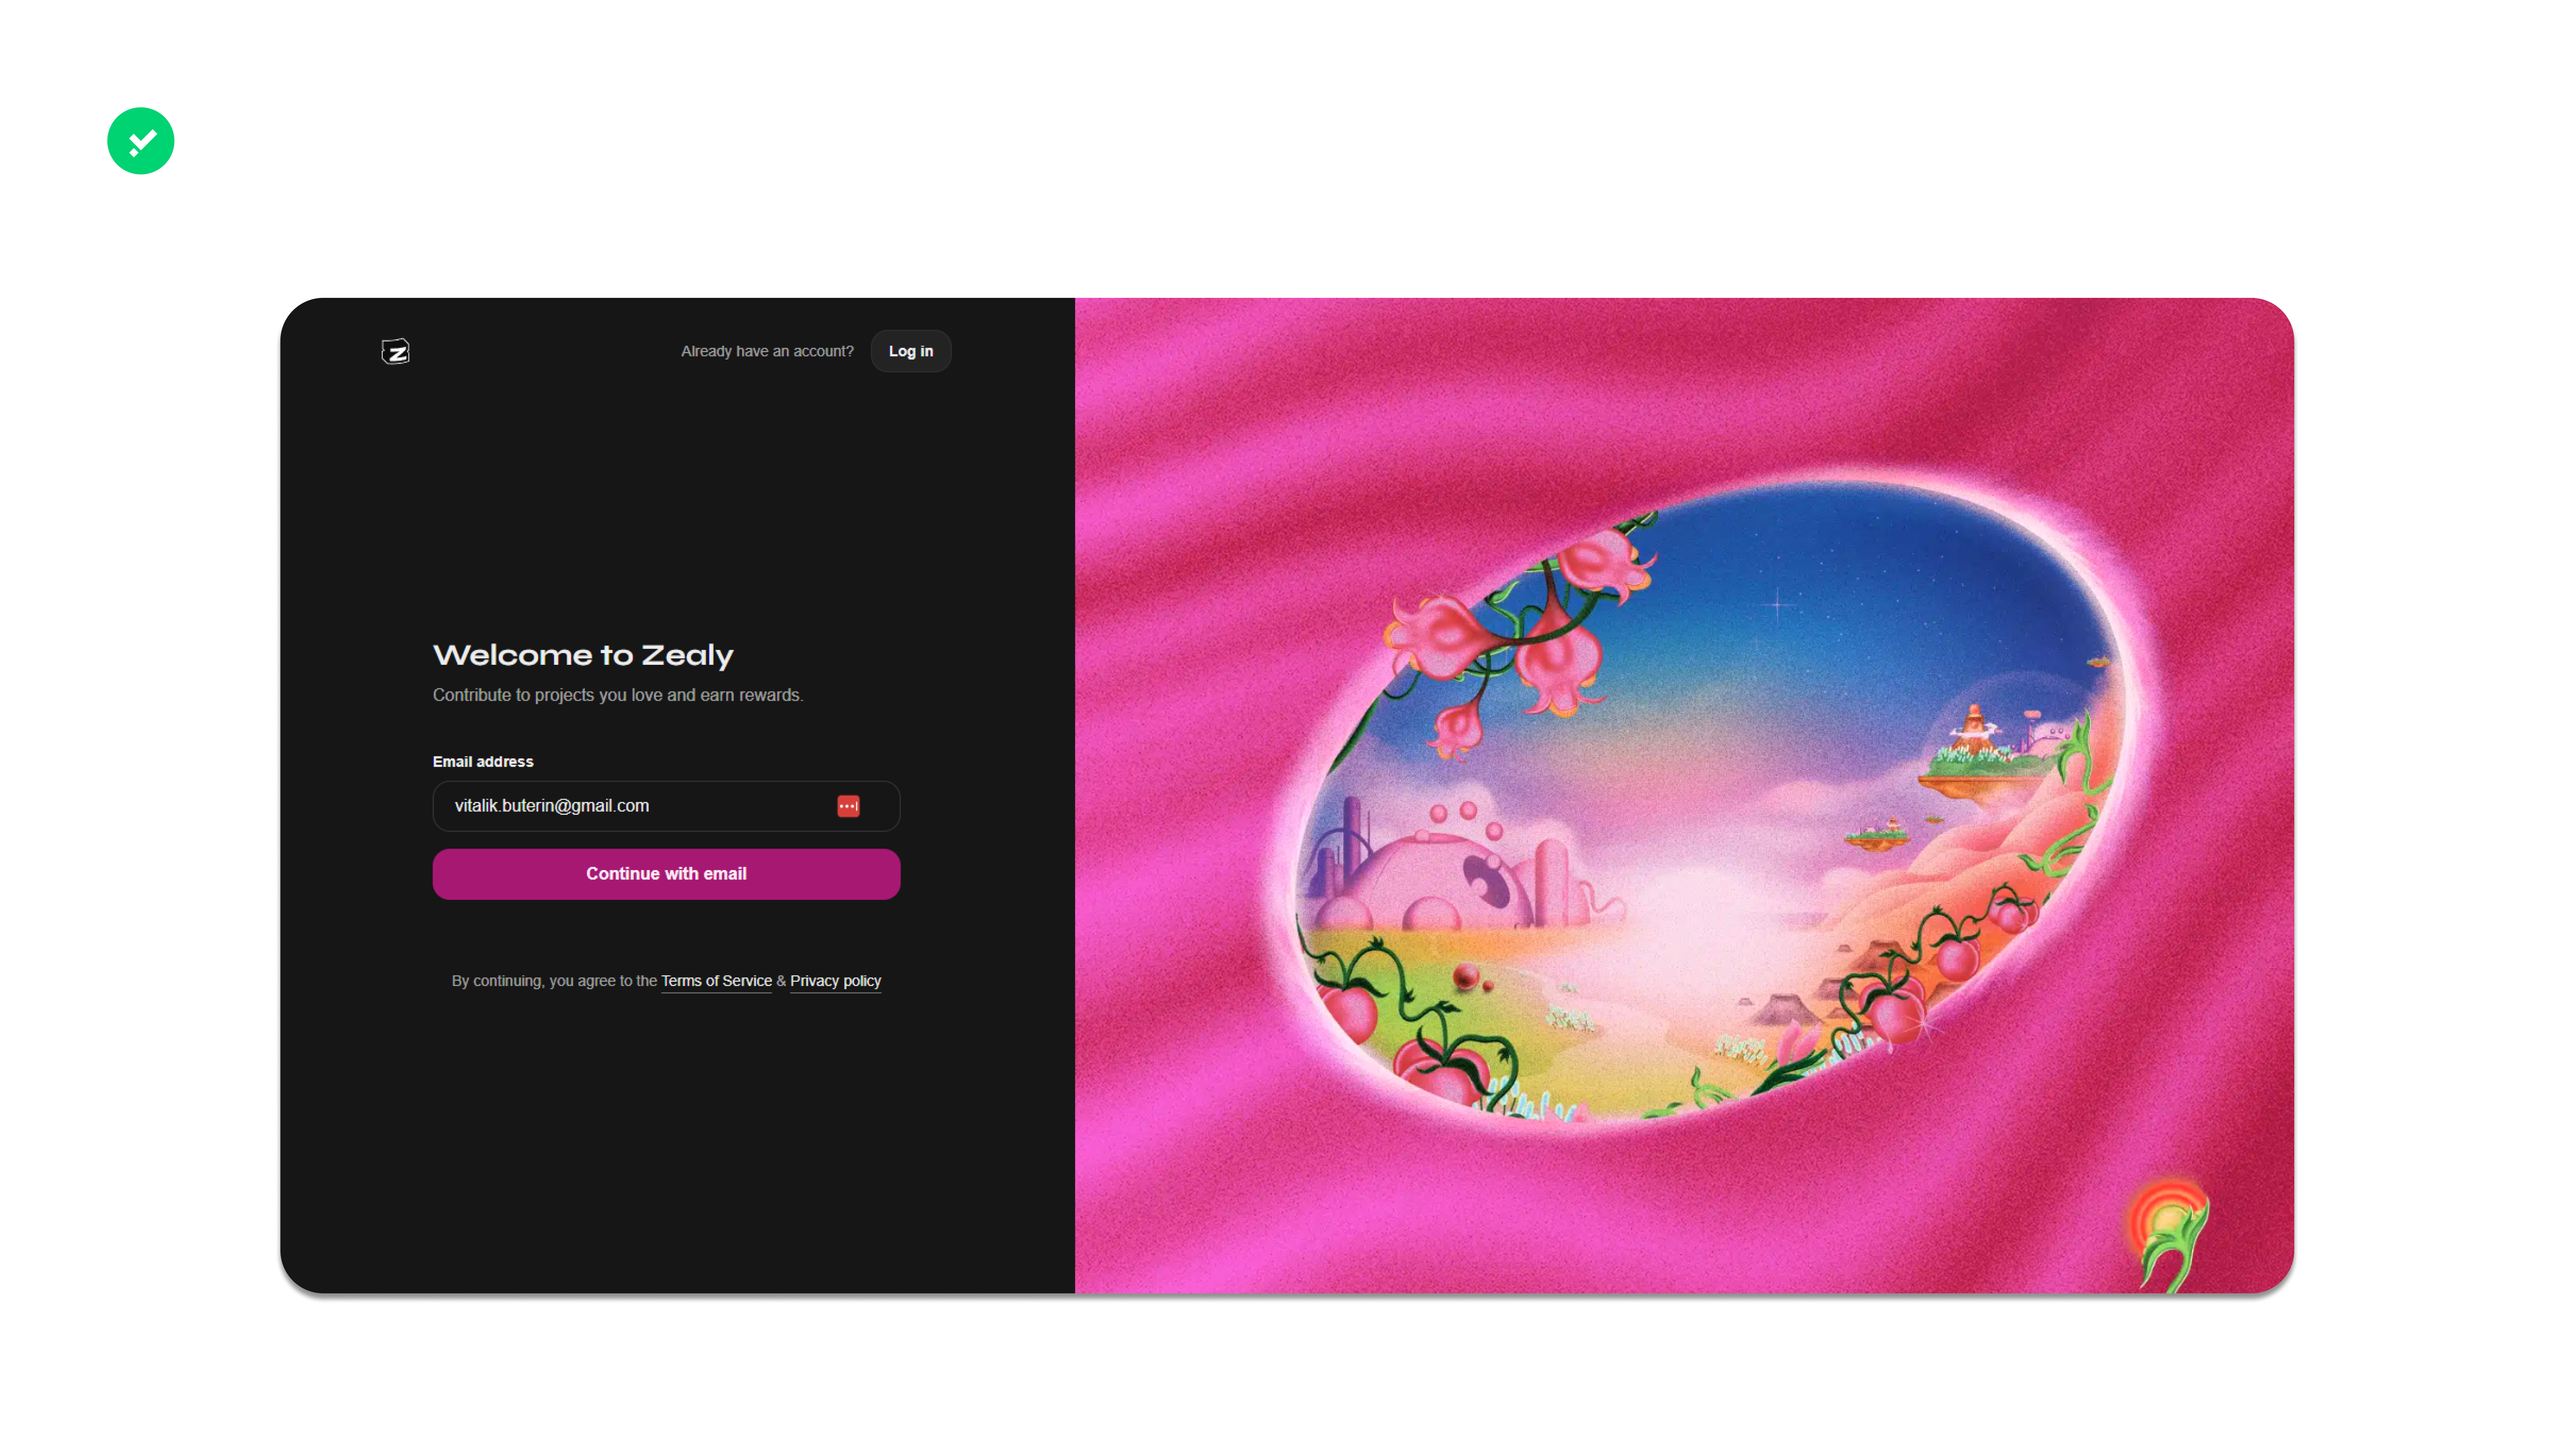The width and height of the screenshot is (2576, 1449).
Task: Open the Privacy policy link
Action: 835,981
